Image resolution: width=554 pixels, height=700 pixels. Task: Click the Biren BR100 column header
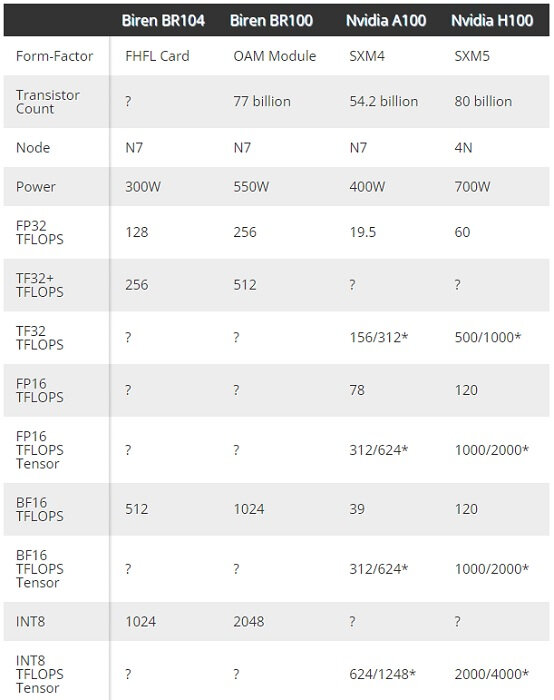(x=271, y=21)
